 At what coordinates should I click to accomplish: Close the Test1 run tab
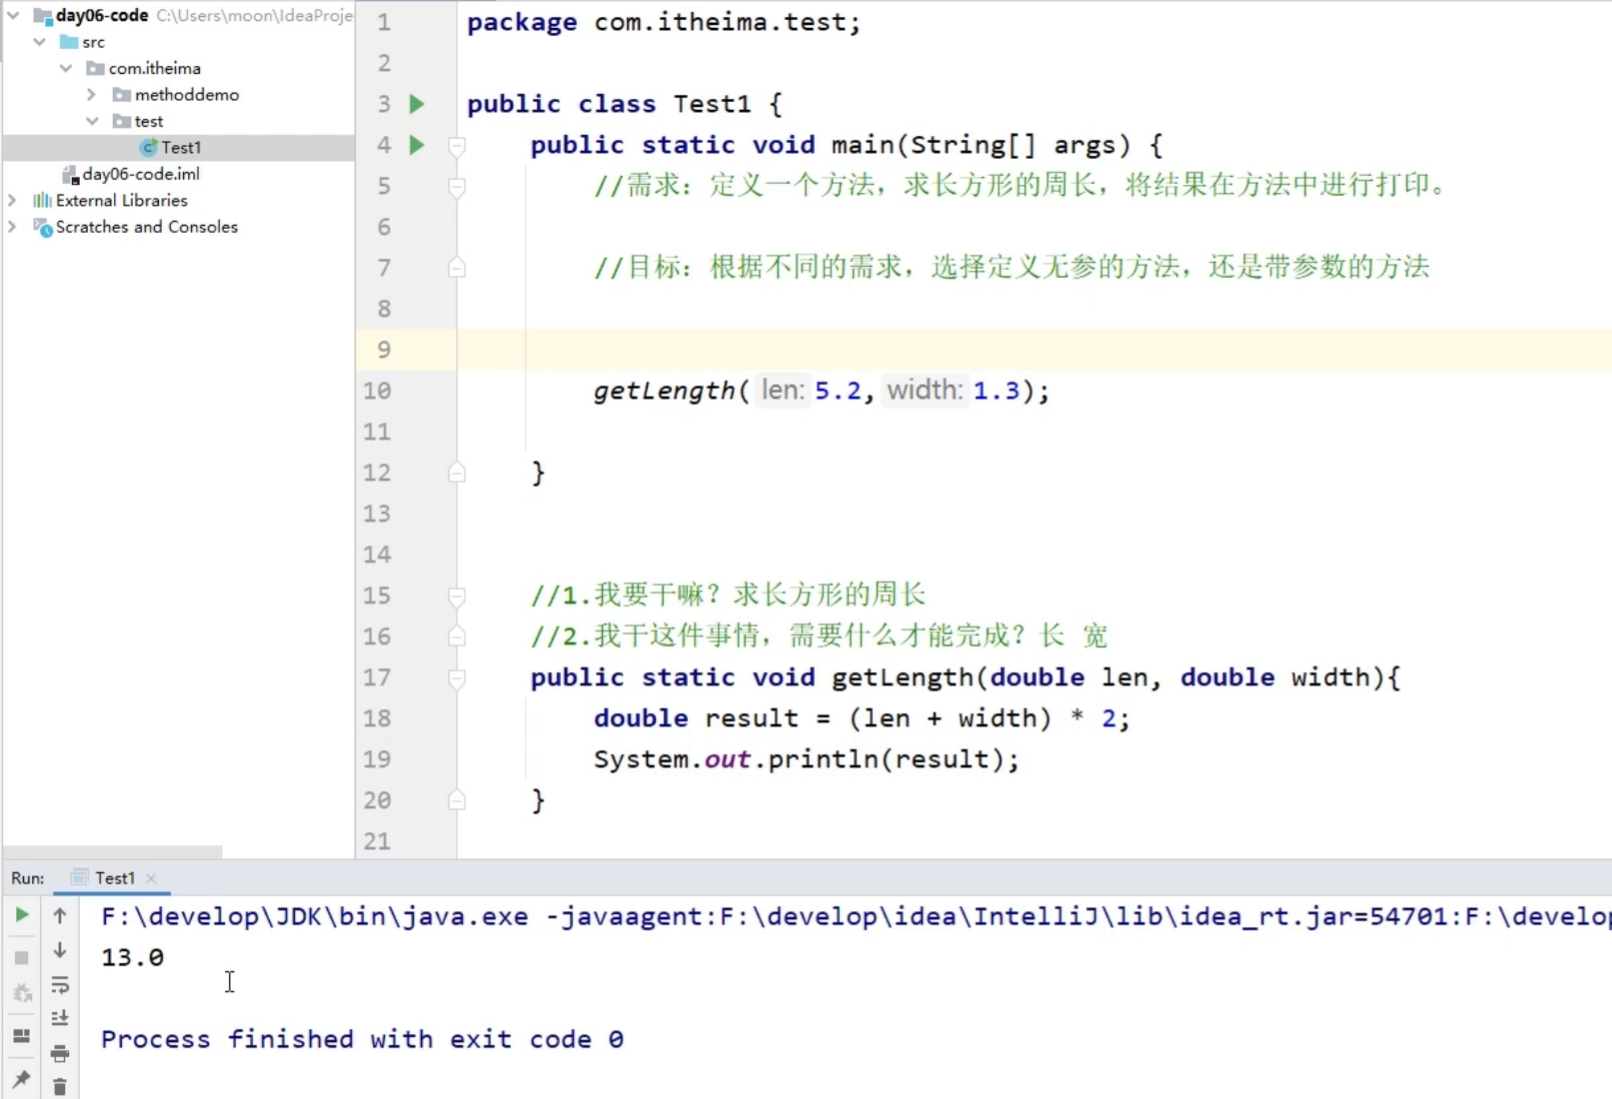[x=152, y=878]
